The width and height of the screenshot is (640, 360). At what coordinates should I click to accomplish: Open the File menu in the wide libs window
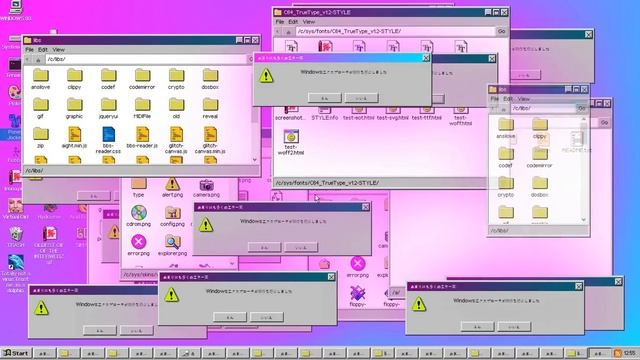pos(29,49)
